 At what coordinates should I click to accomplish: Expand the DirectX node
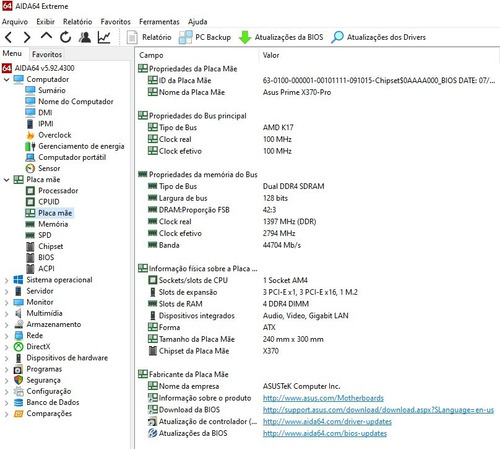(6, 347)
